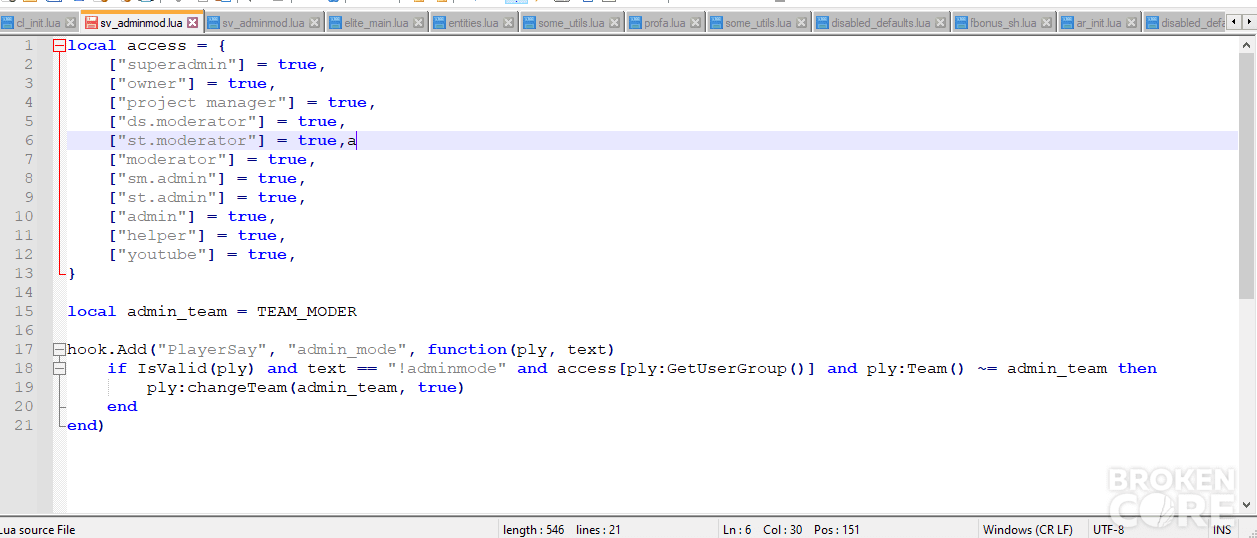Close the unsaved sv_adminmod.lua tab via red X

pyautogui.click(x=193, y=22)
